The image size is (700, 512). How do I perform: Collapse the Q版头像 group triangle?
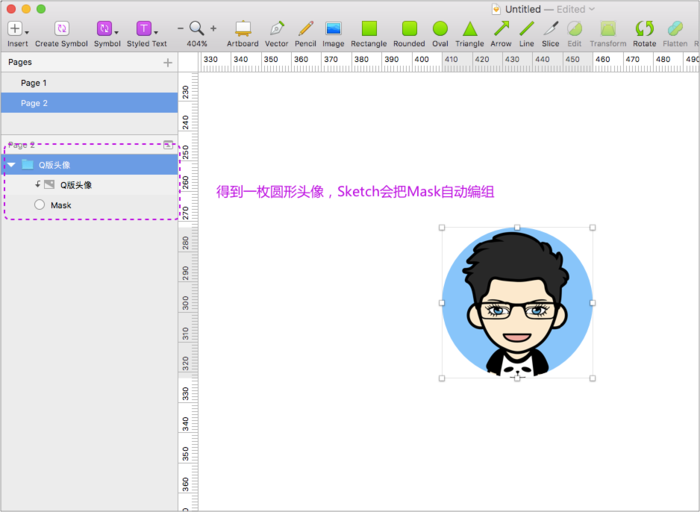[12, 165]
